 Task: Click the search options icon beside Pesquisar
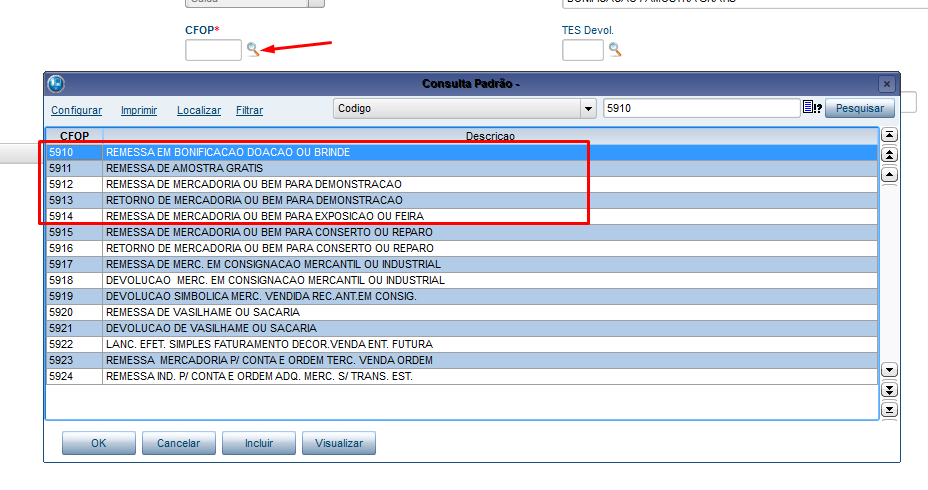point(812,108)
